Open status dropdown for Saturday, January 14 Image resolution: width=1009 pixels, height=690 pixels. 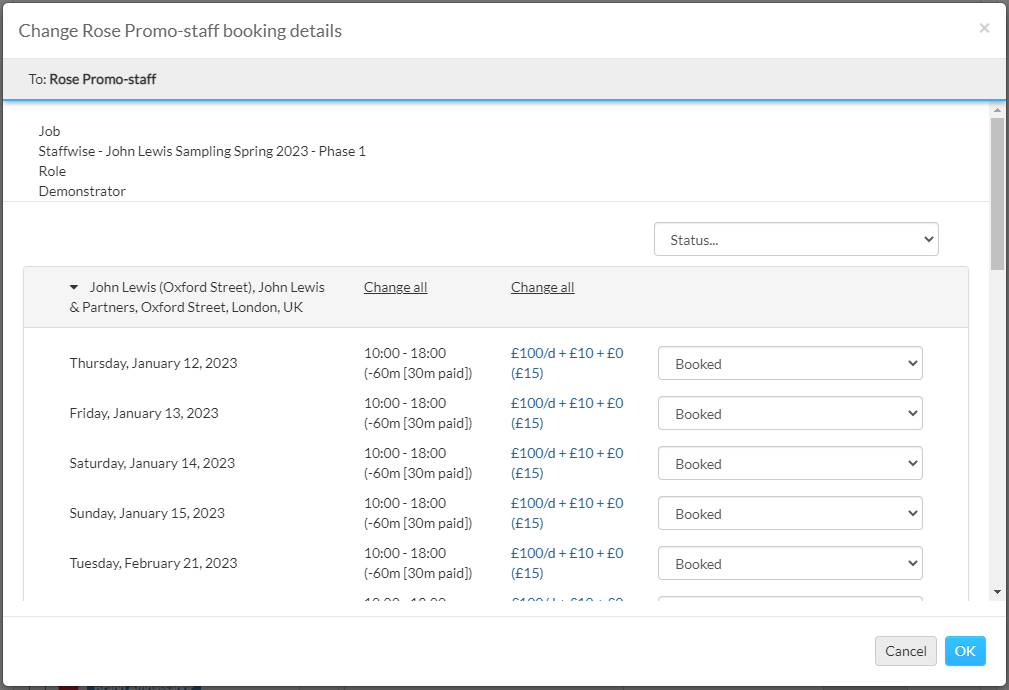790,463
